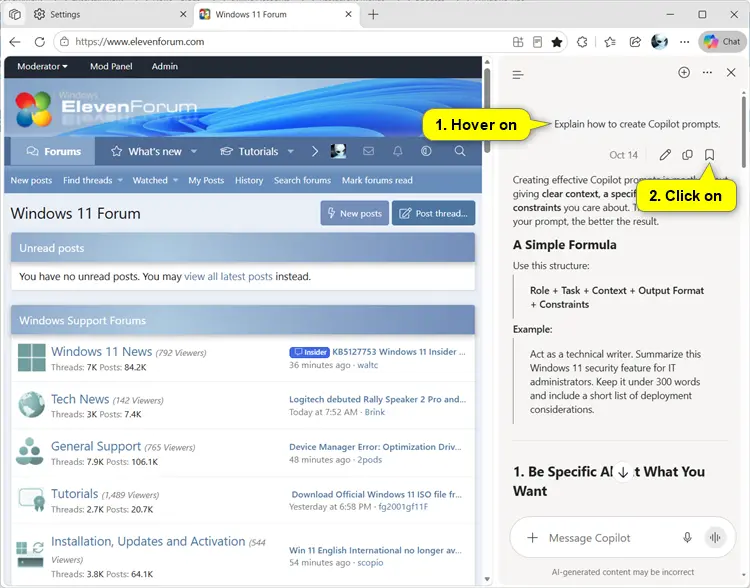Toggle the Copilot Chat button
This screenshot has width=750, height=588.
pyautogui.click(x=722, y=42)
